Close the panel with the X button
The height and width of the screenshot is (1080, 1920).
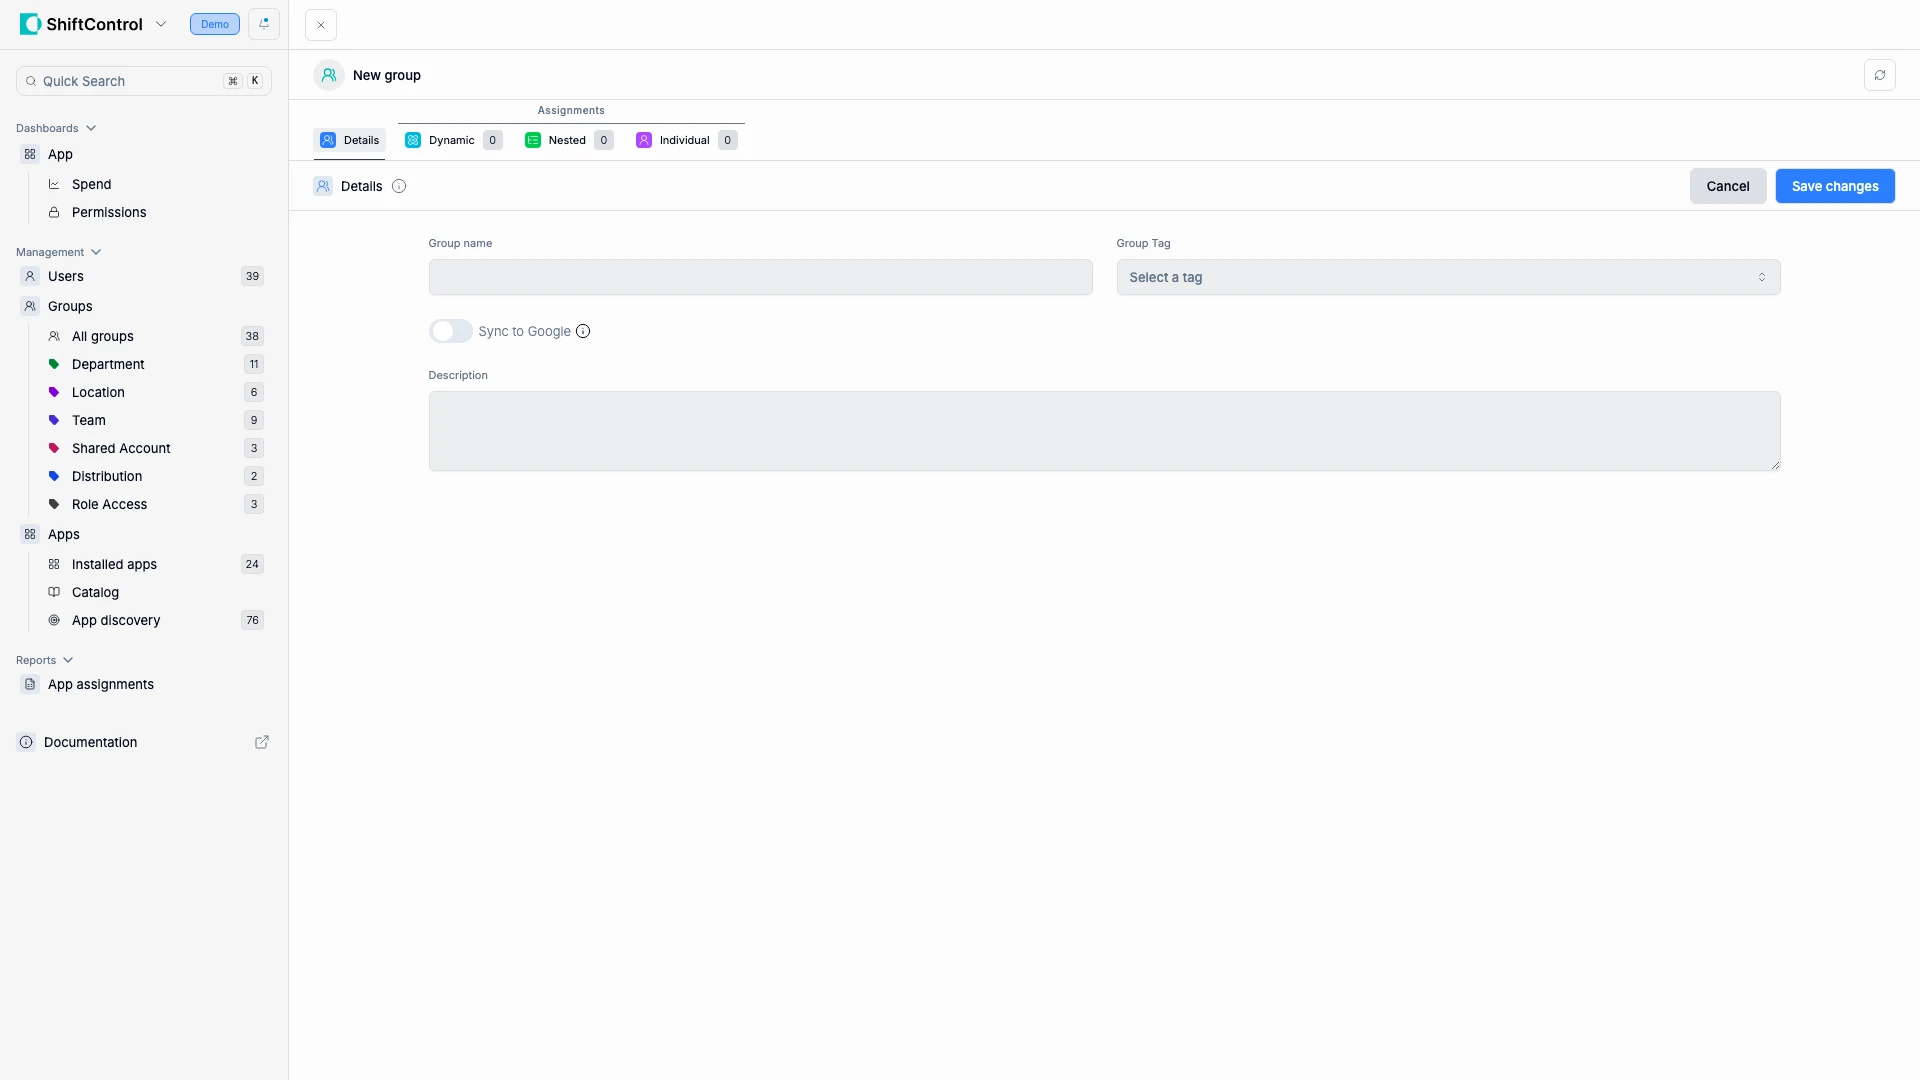(321, 25)
